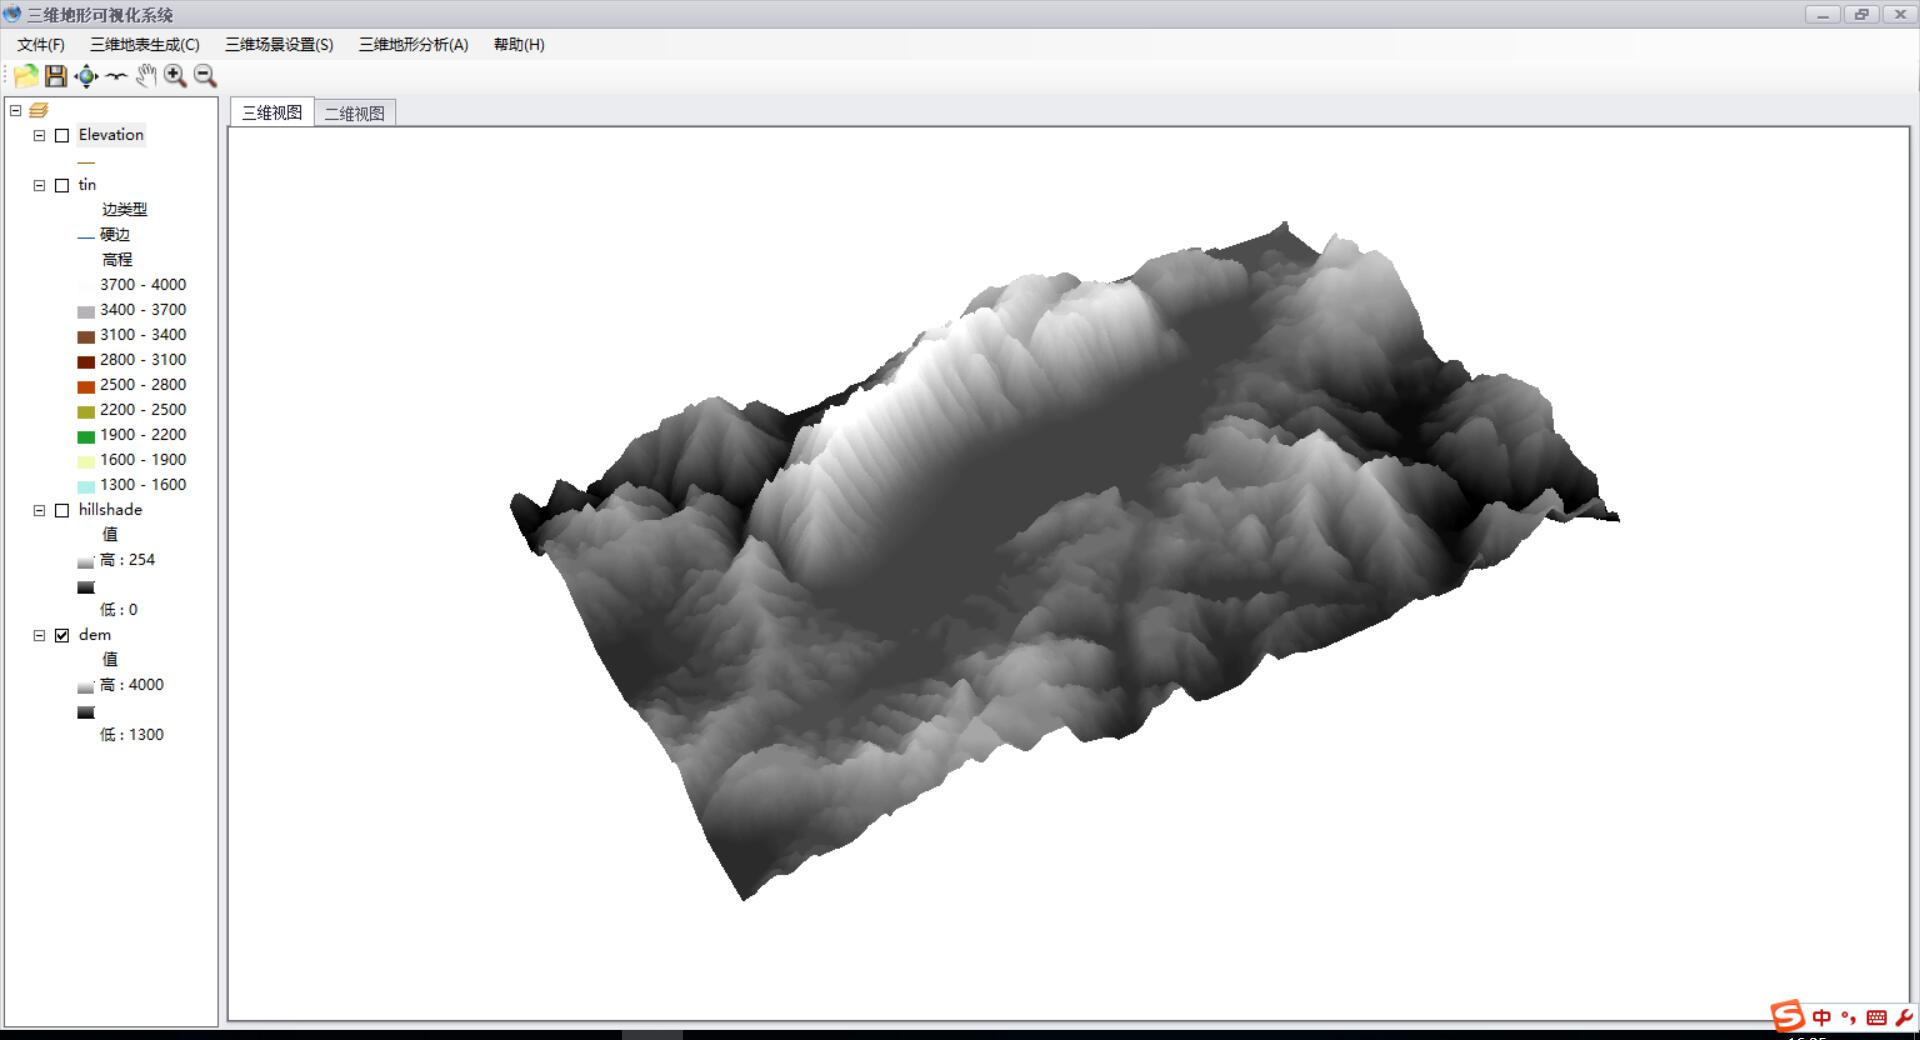Turn on the tin layer checkbox
Image resolution: width=1920 pixels, height=1040 pixels.
click(x=62, y=186)
